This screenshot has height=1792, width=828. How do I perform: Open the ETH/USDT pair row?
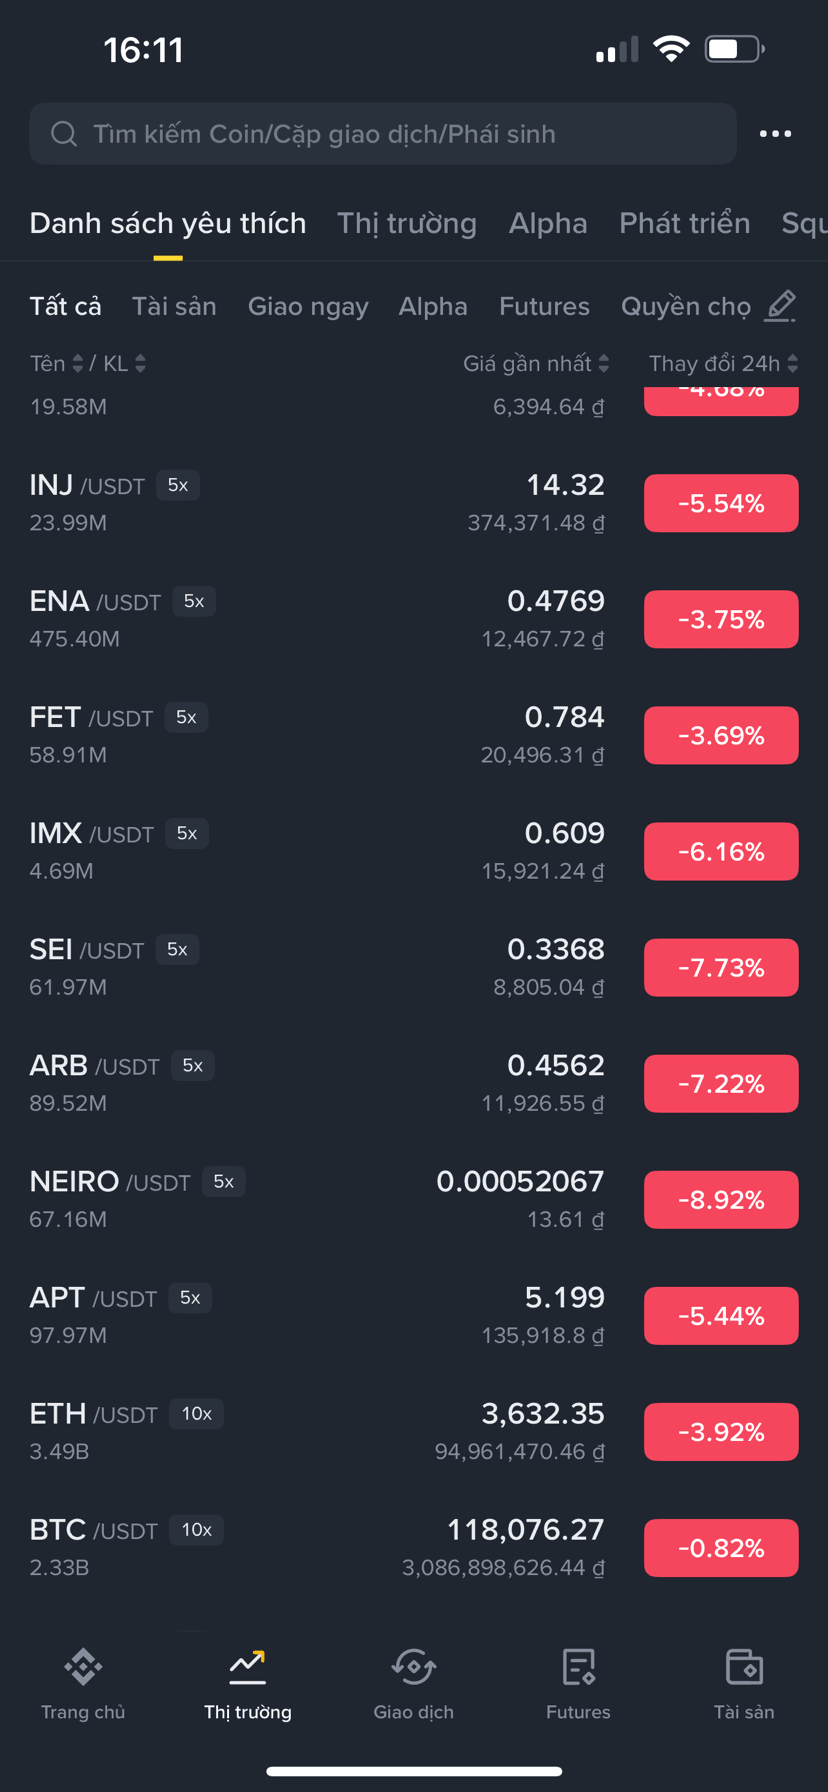pyautogui.click(x=414, y=1432)
